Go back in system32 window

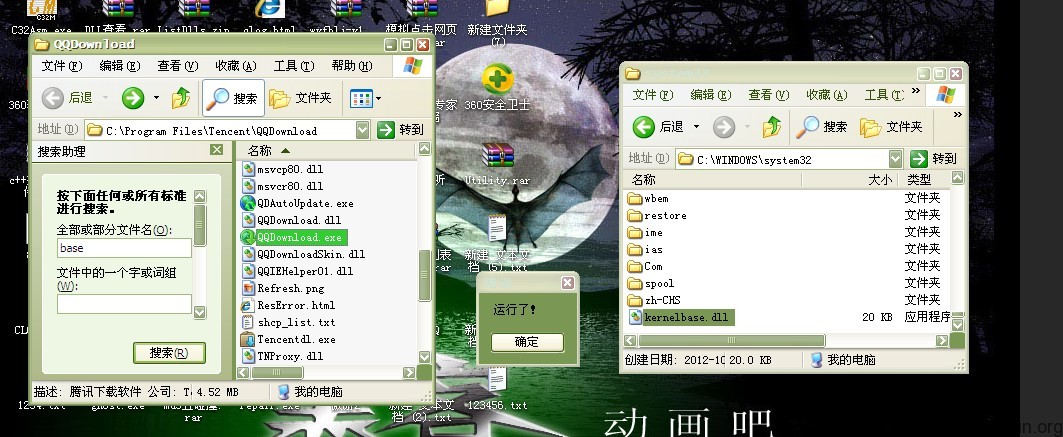[x=658, y=127]
